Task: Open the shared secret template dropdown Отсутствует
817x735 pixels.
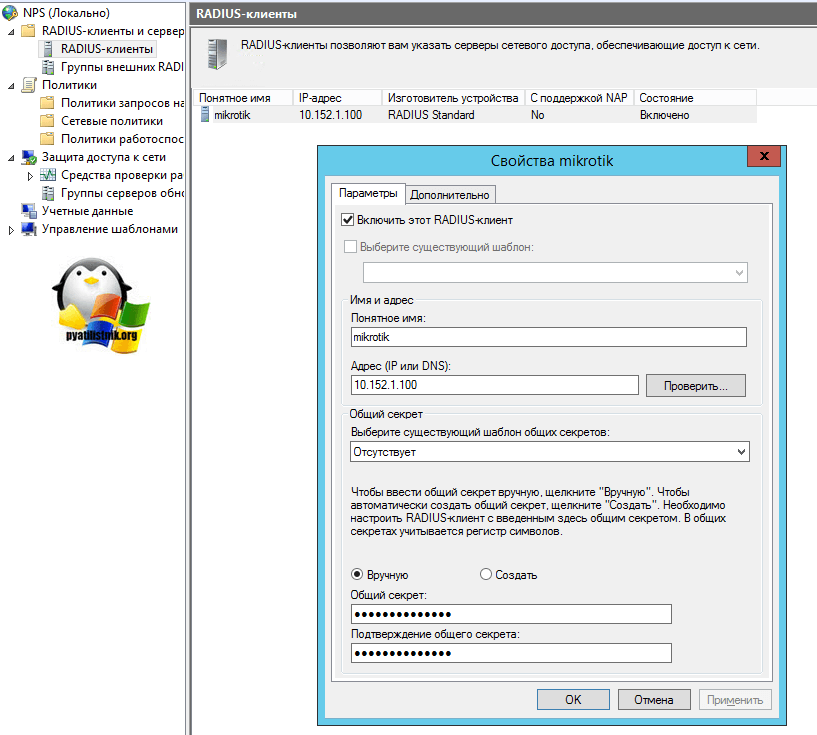Action: (x=549, y=452)
